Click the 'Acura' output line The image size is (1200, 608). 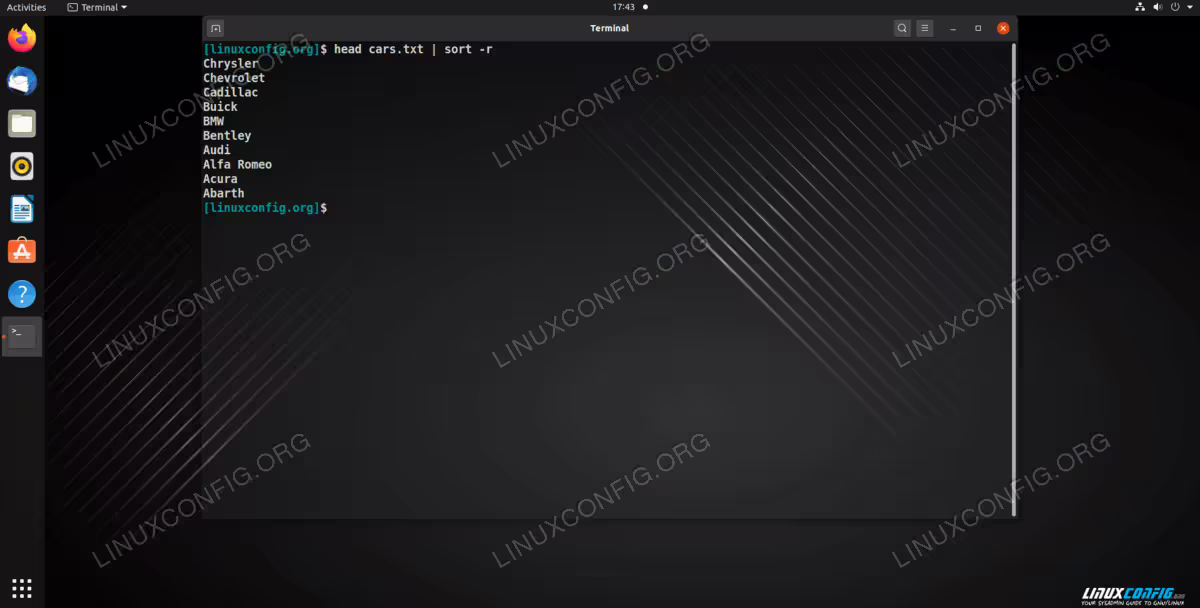(220, 179)
